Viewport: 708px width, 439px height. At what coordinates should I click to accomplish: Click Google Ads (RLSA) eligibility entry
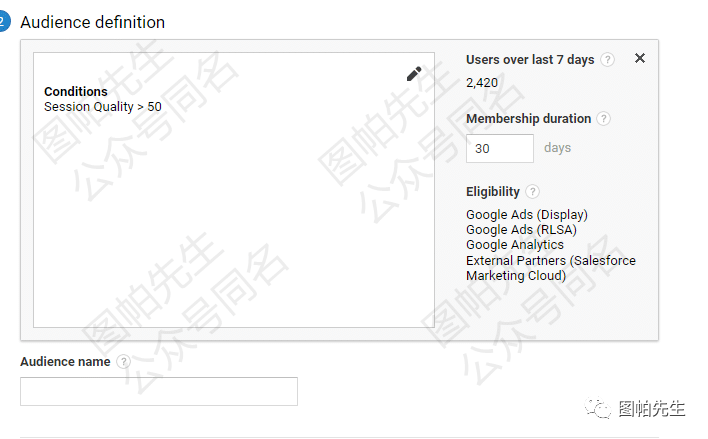pos(521,230)
